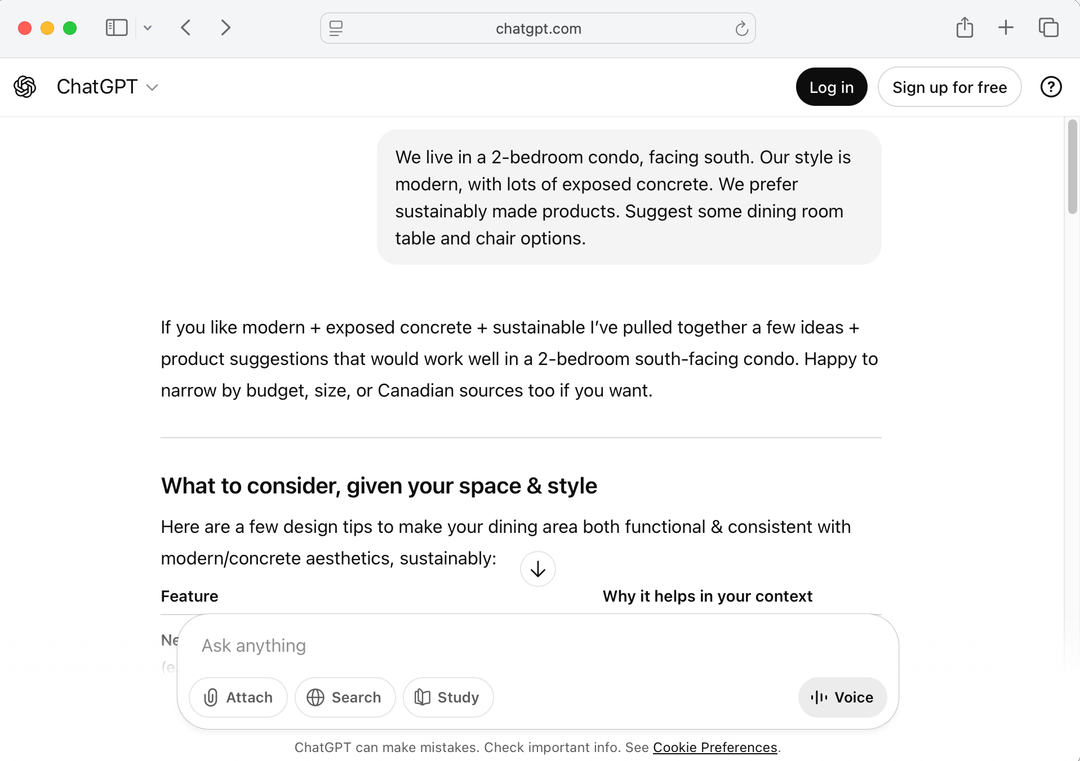The image size is (1080, 761).
Task: Show all tabs in Safari
Action: coord(1048,28)
